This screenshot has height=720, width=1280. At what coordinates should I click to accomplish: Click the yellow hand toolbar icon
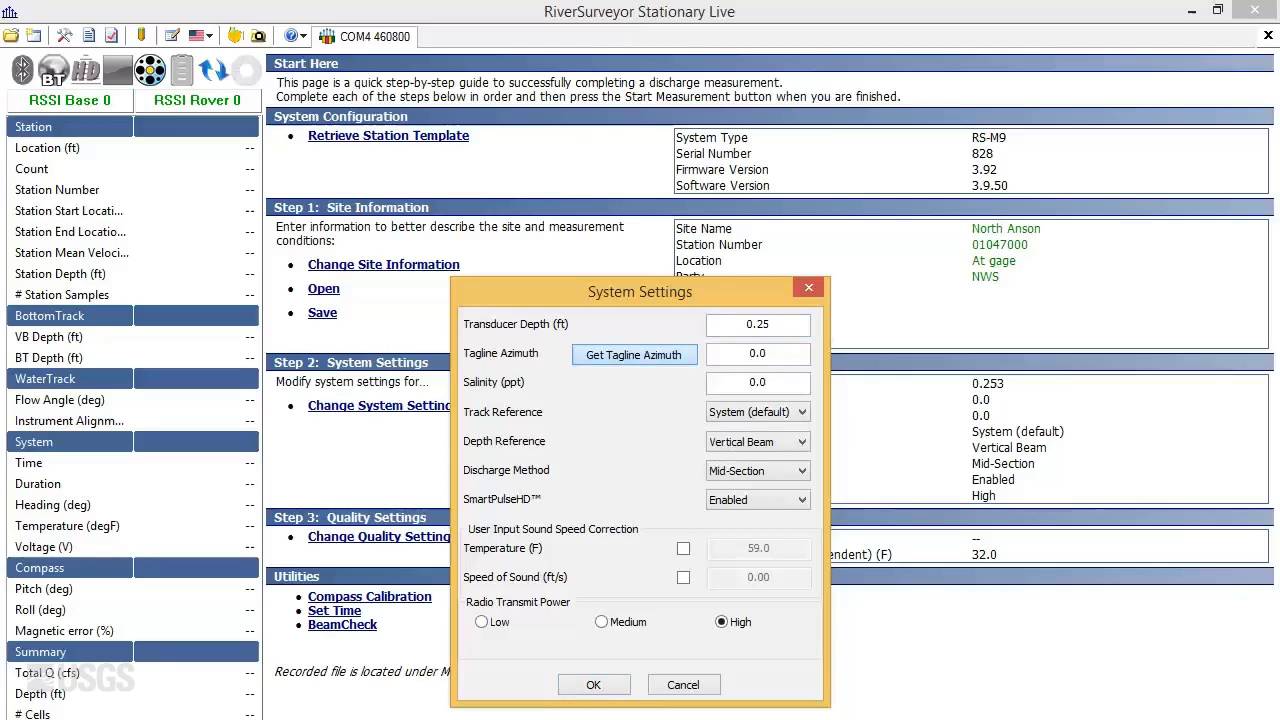pos(235,36)
